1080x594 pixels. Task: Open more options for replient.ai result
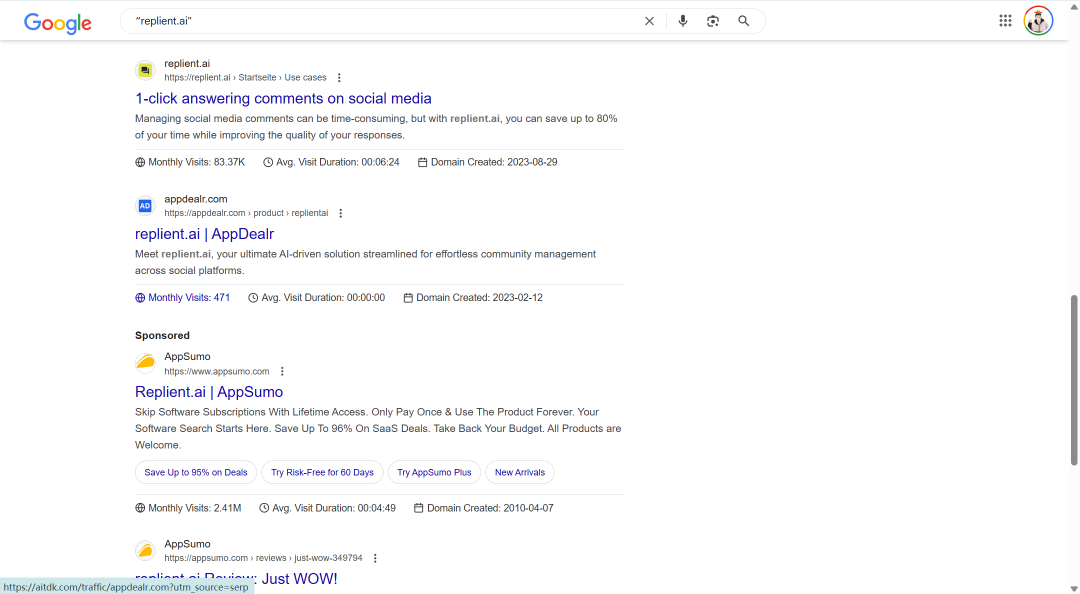(339, 78)
